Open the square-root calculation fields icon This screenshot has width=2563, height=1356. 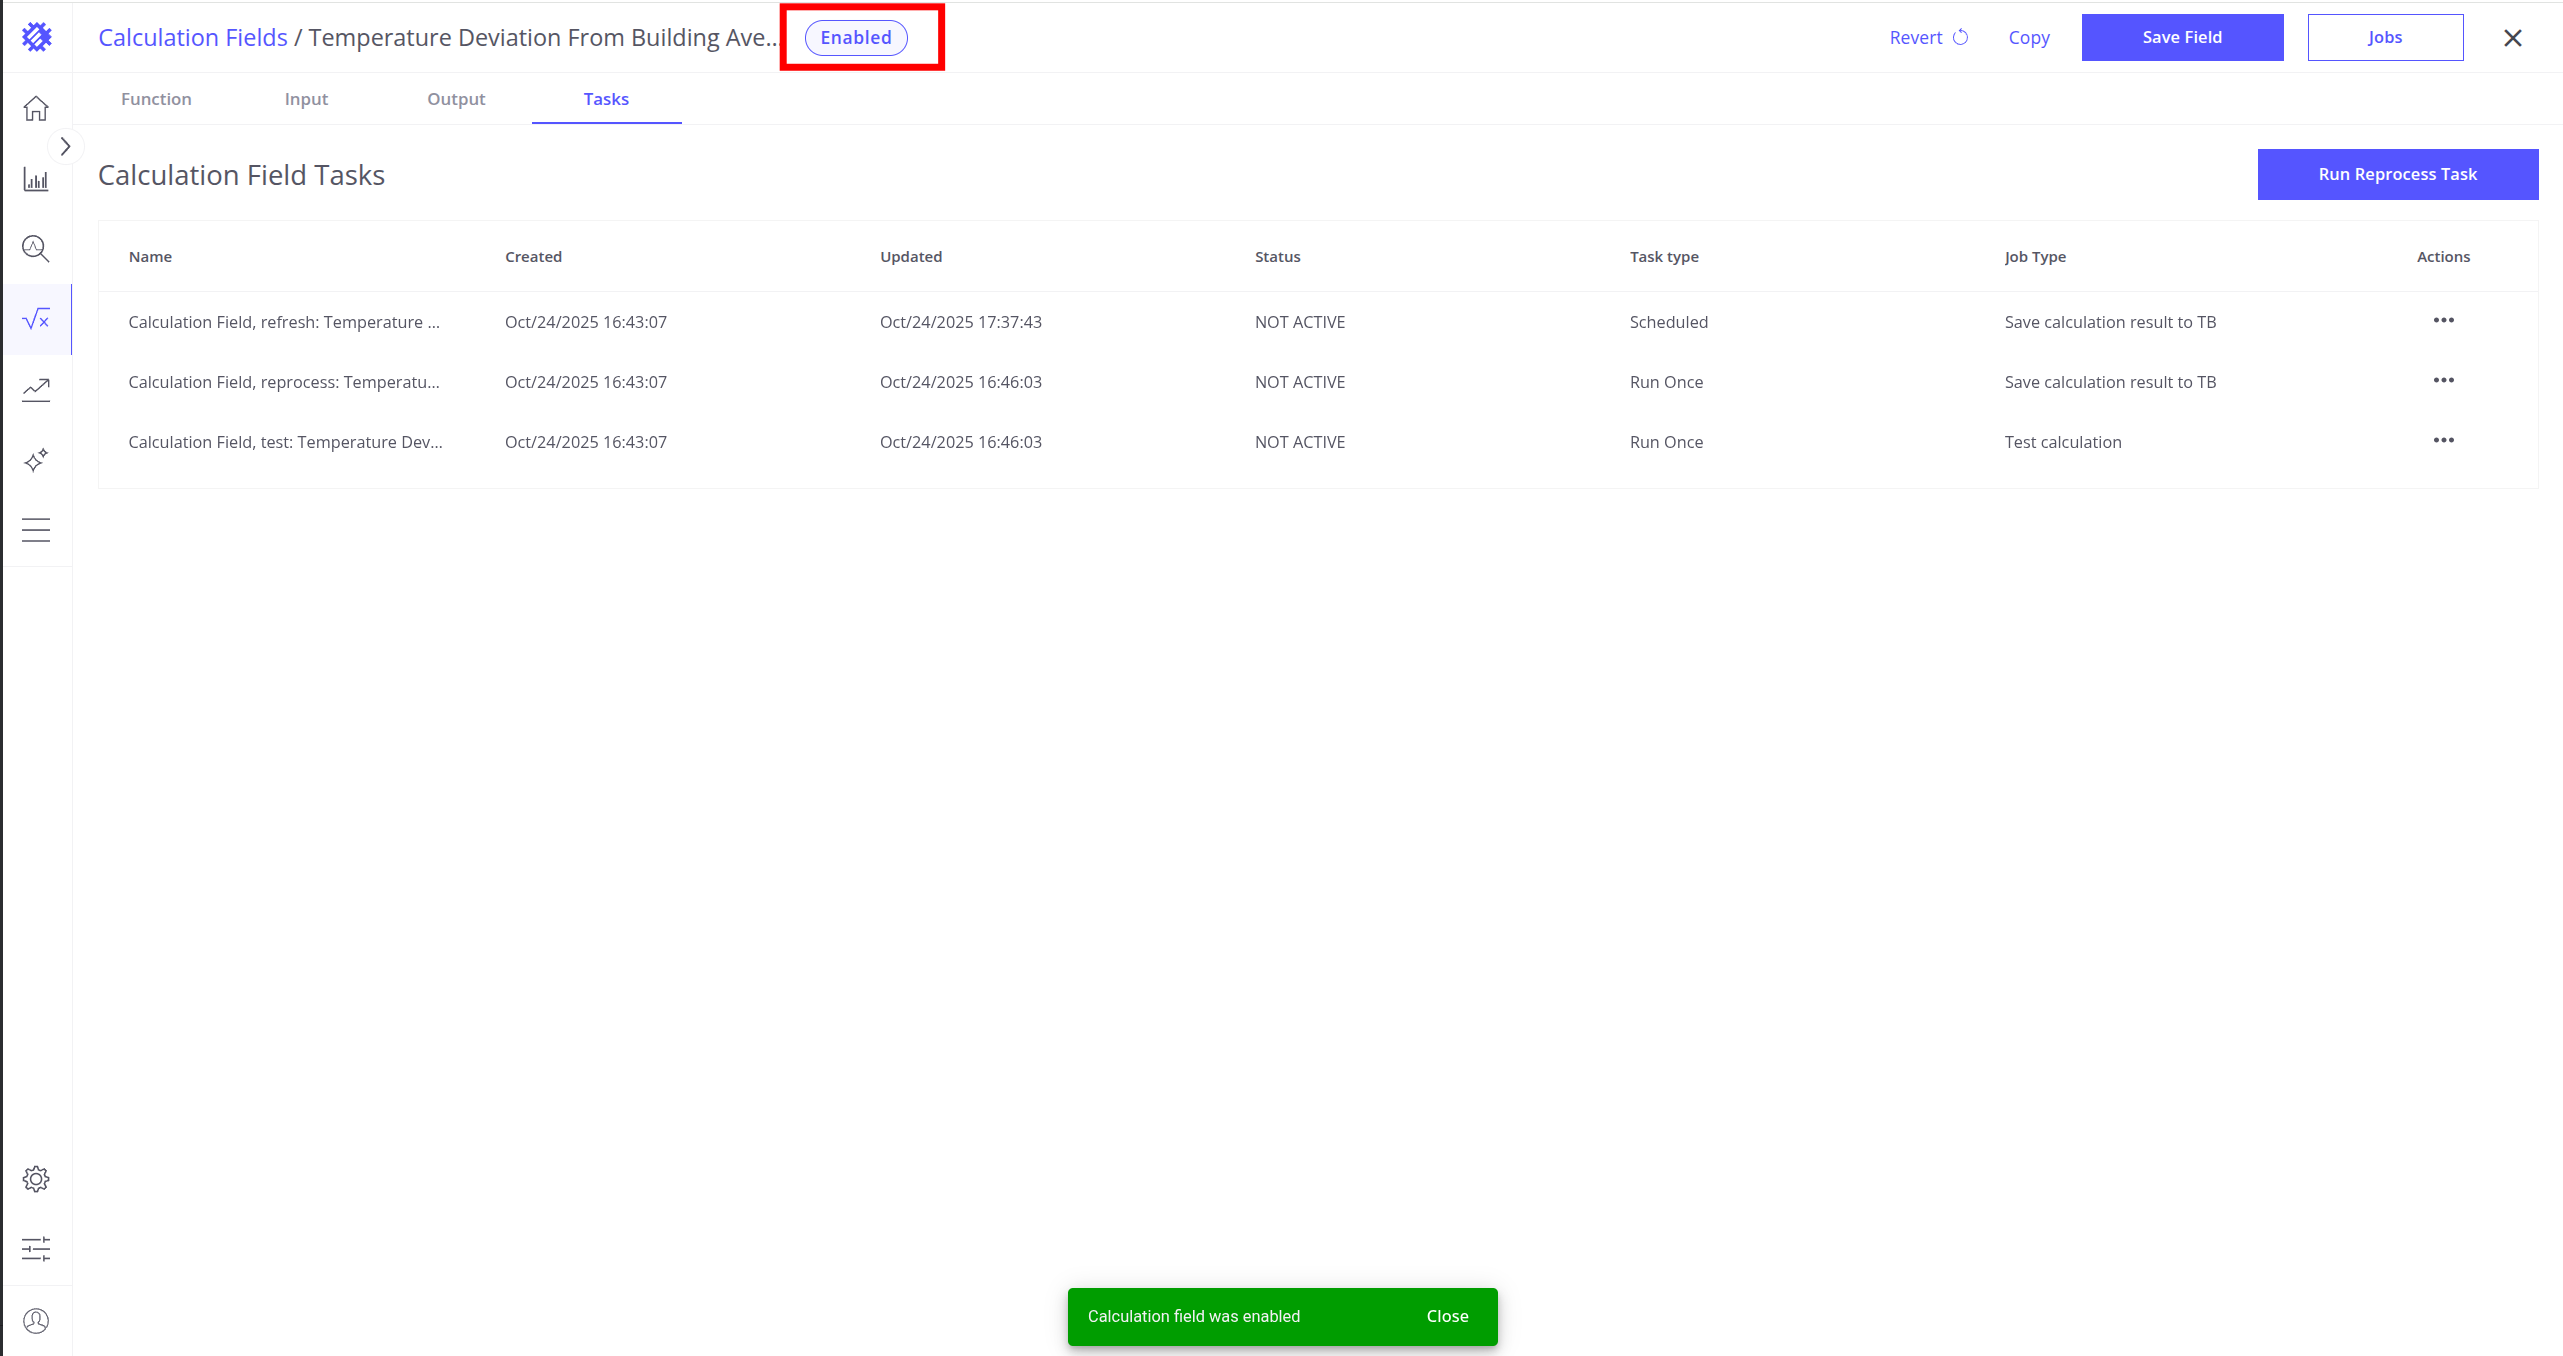coord(36,319)
